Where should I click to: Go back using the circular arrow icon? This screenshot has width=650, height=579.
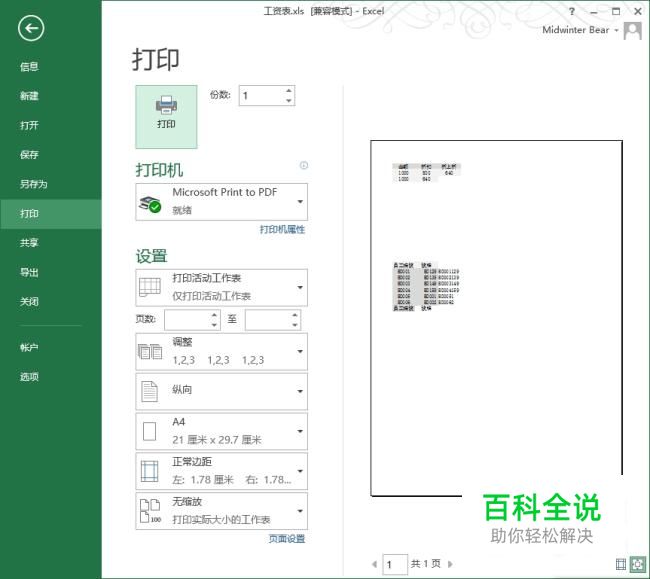[31, 28]
